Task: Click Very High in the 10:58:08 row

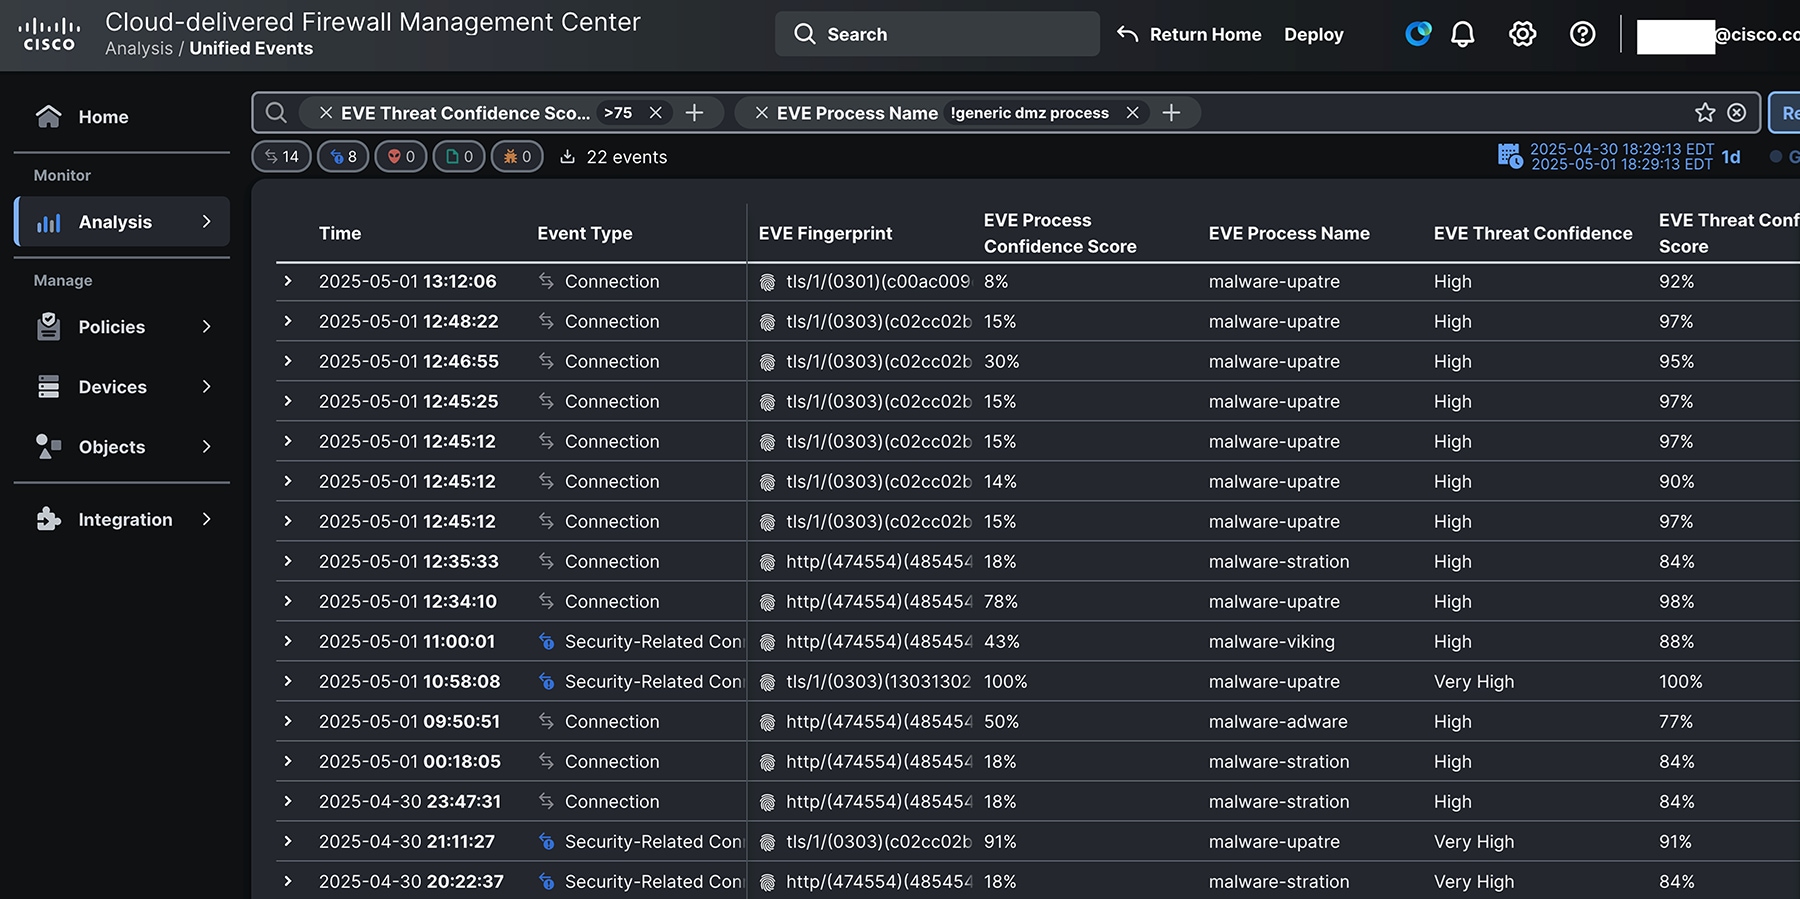Action: pos(1474,682)
